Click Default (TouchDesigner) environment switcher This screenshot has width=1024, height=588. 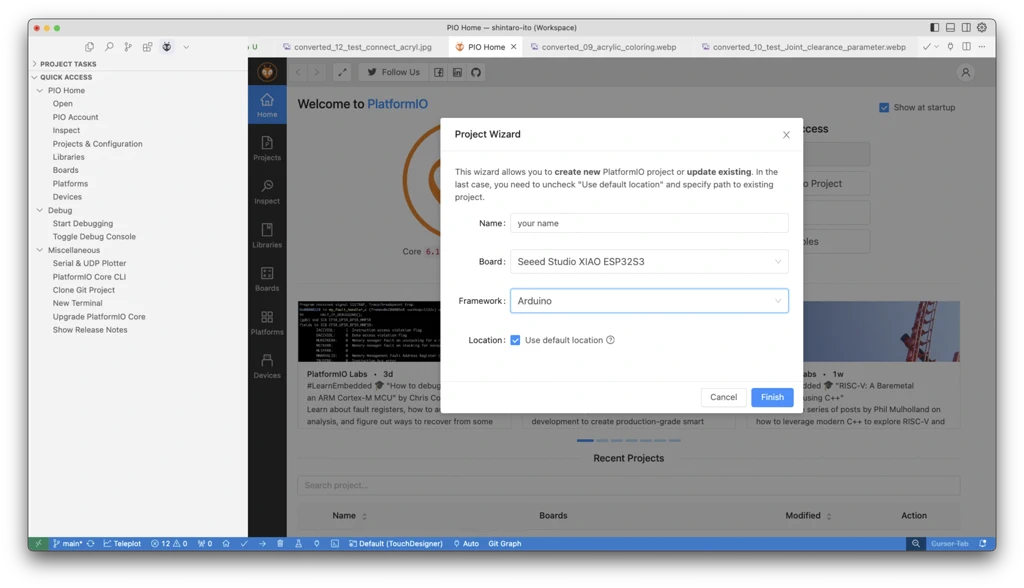click(x=396, y=544)
